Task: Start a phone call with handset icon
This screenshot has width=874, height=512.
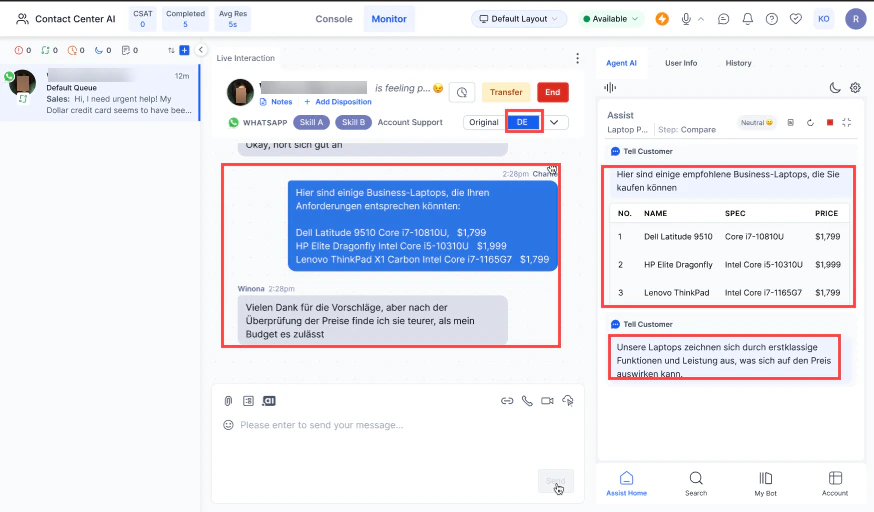Action: (x=527, y=401)
